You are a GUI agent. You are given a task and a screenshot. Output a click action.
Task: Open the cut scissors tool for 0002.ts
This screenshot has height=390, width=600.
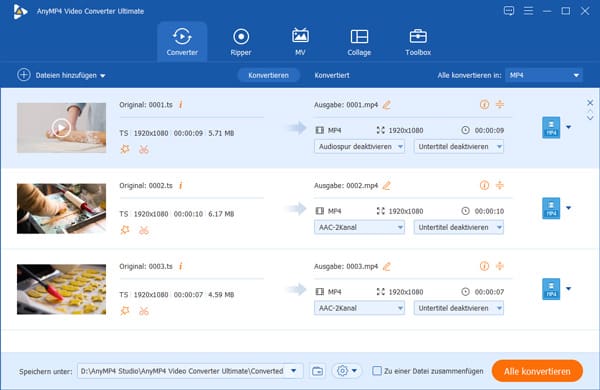coord(144,230)
